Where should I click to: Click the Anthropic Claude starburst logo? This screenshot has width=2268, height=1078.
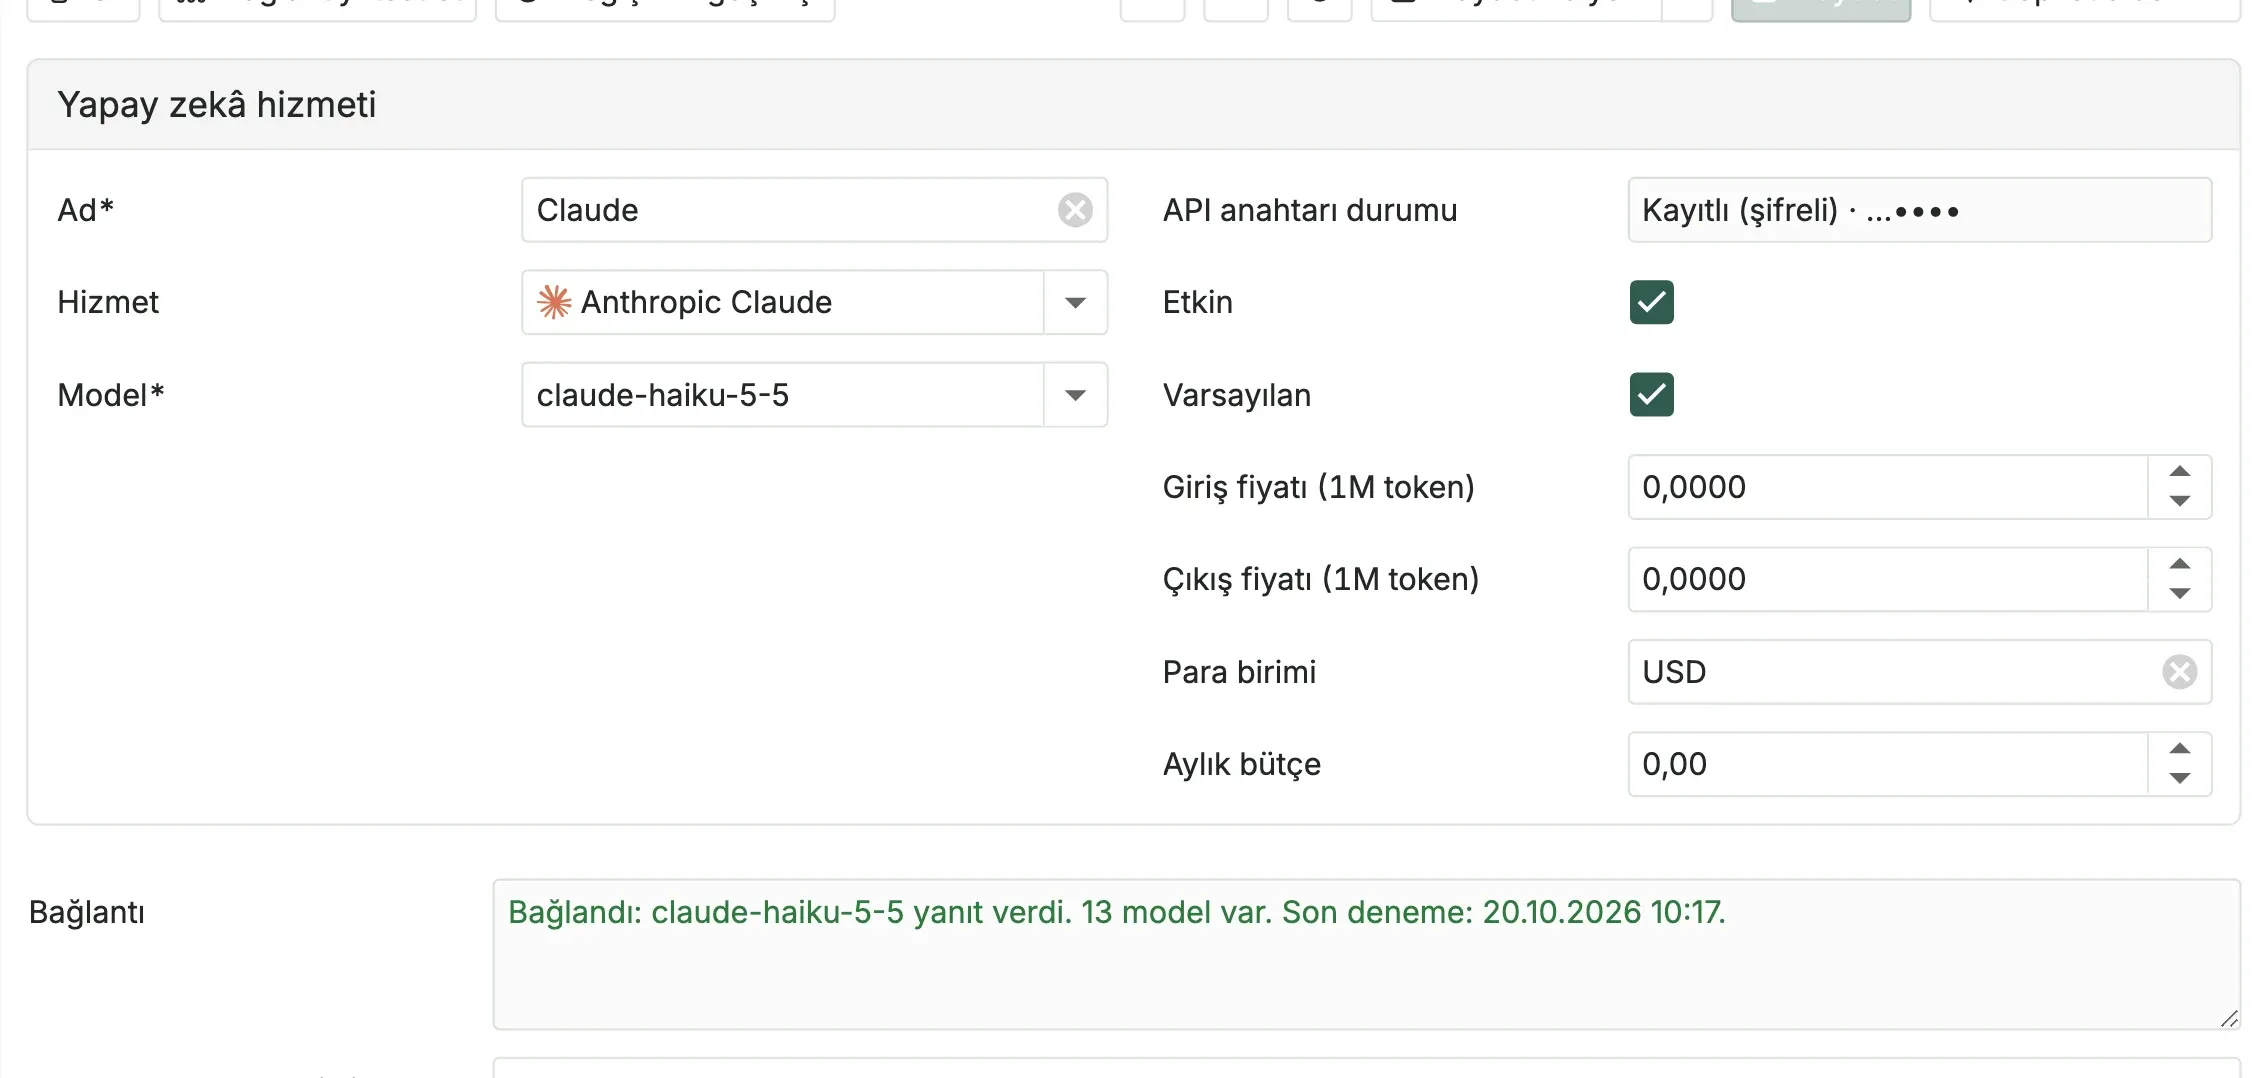(554, 302)
